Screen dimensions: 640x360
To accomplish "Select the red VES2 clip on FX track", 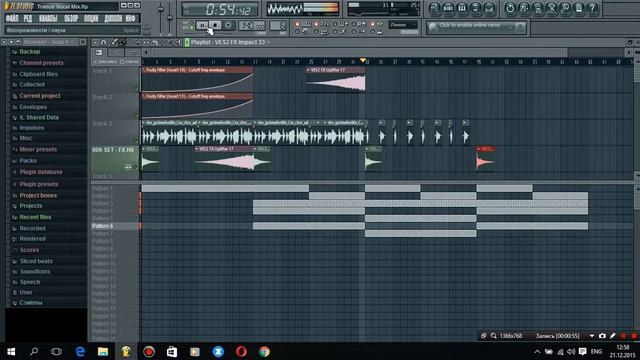I will click(485, 158).
